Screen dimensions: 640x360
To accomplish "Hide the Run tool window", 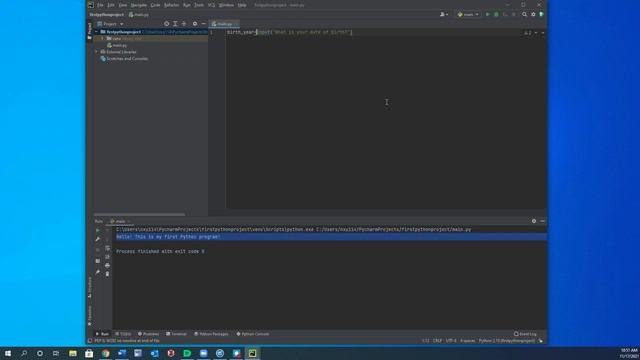I will point(542,221).
